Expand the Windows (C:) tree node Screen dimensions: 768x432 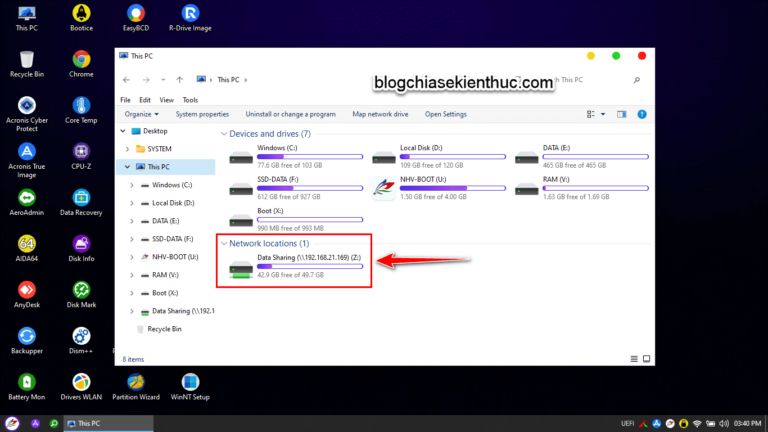coord(132,185)
